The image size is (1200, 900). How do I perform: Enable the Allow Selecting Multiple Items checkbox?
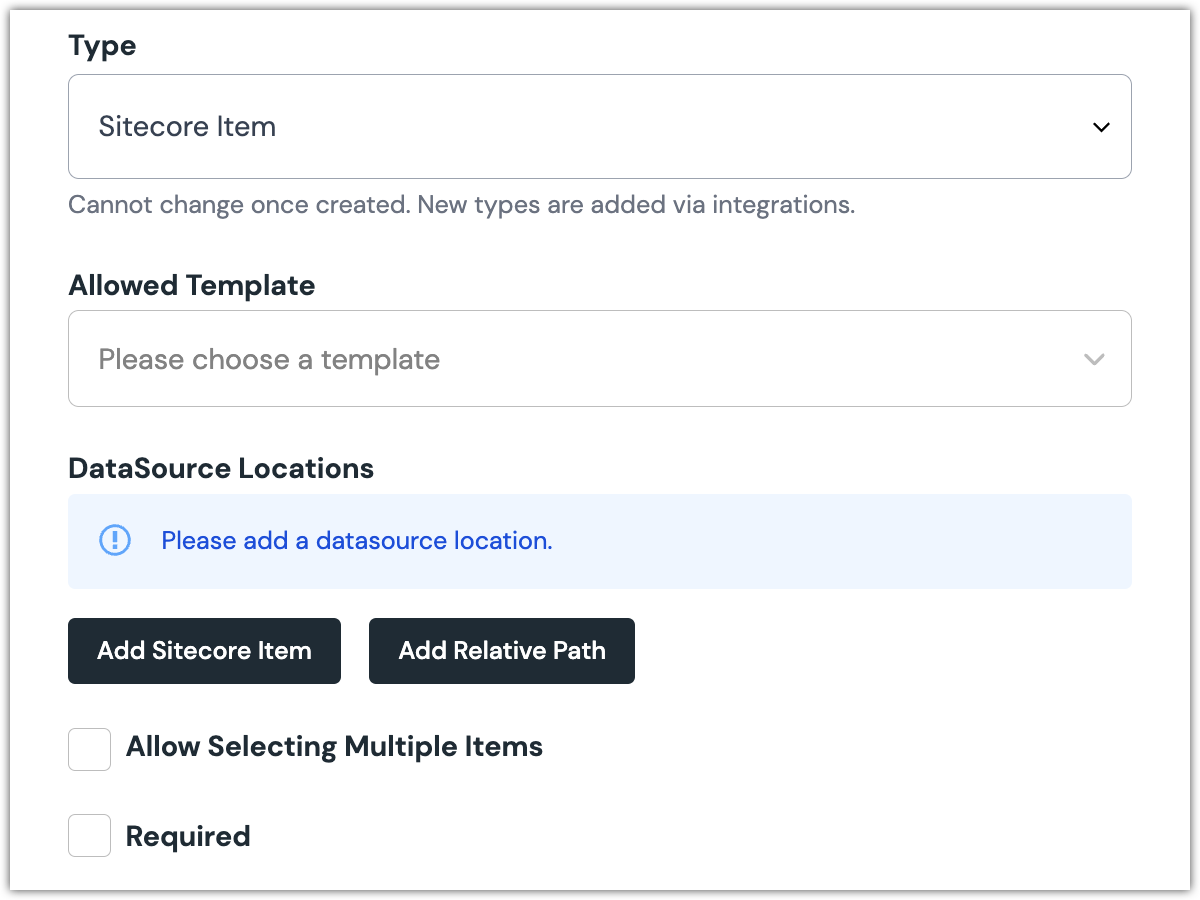pos(89,749)
